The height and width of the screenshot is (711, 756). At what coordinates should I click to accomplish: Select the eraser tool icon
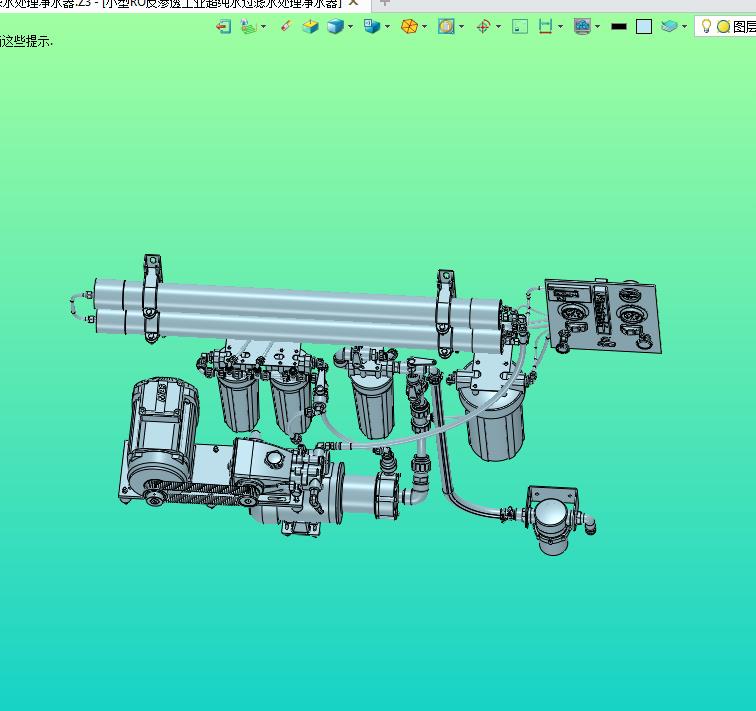coord(286,27)
